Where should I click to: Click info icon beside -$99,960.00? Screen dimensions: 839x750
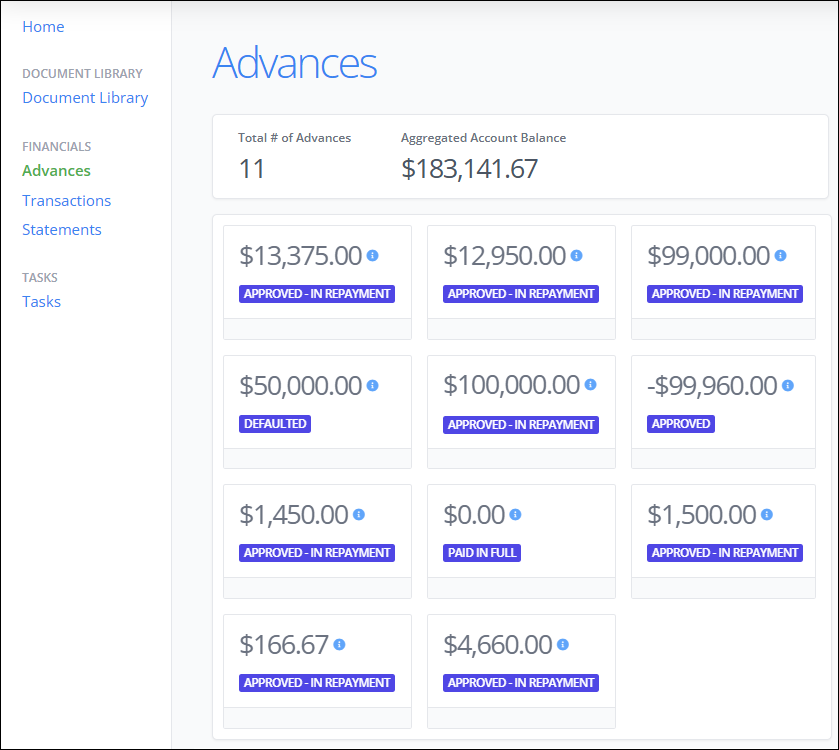(x=787, y=385)
